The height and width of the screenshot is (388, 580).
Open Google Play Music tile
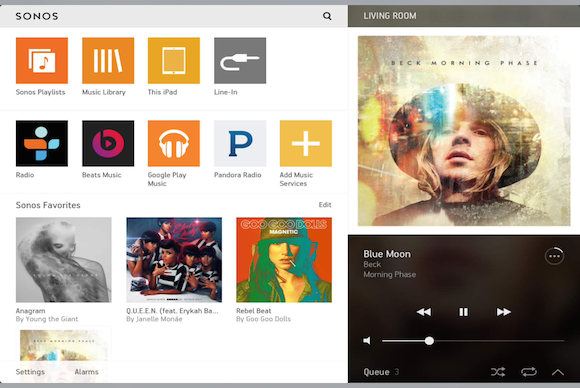click(174, 144)
